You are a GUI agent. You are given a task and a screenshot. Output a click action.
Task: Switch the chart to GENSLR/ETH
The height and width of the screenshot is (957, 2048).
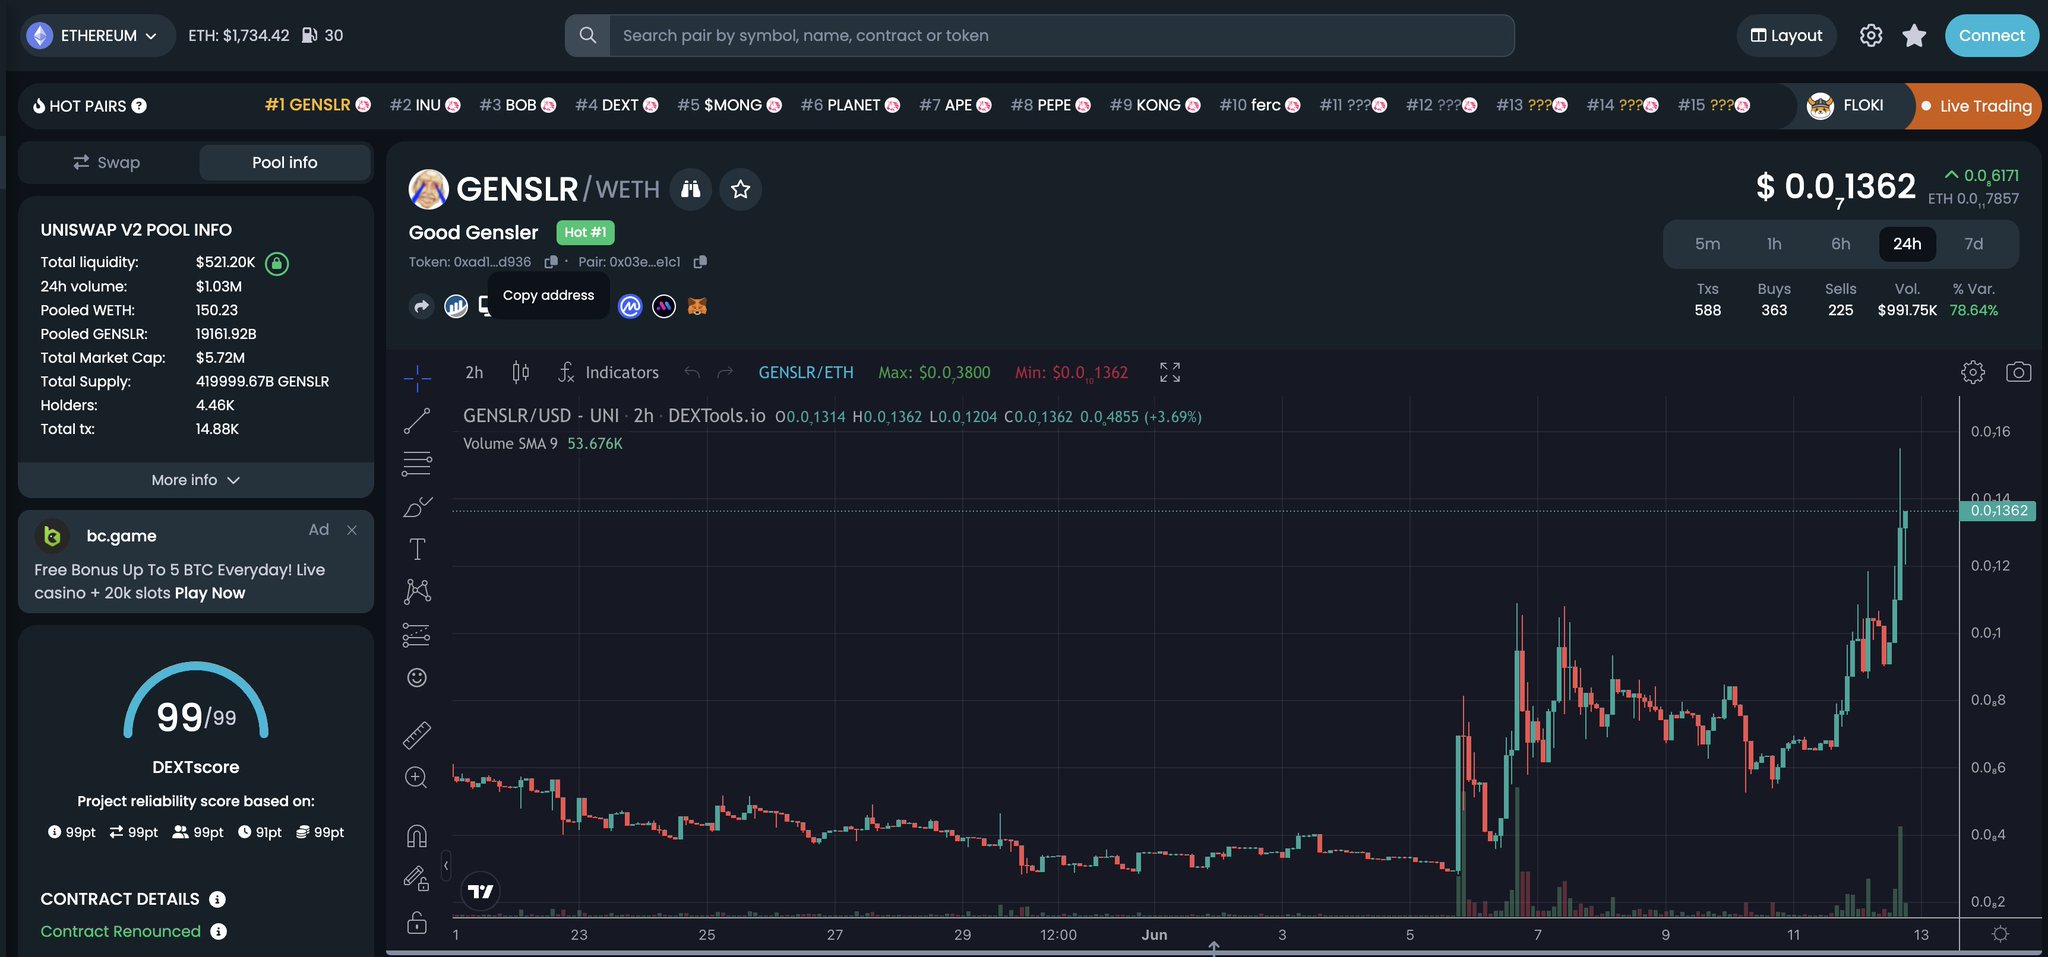pos(806,372)
